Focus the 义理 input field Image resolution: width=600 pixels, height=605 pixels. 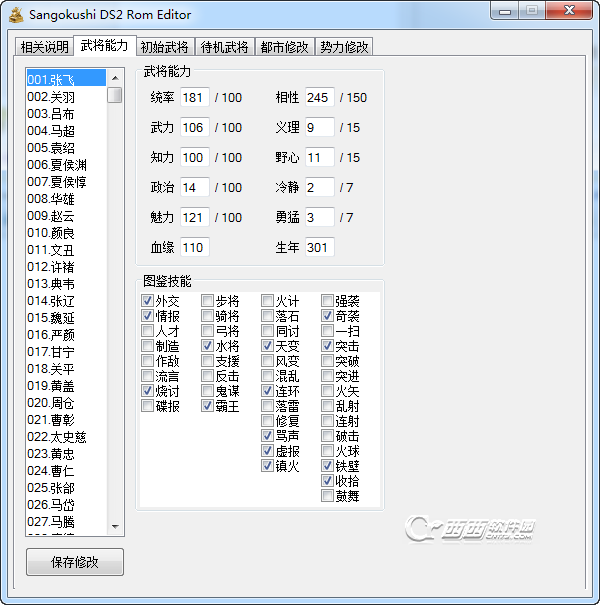point(319,127)
